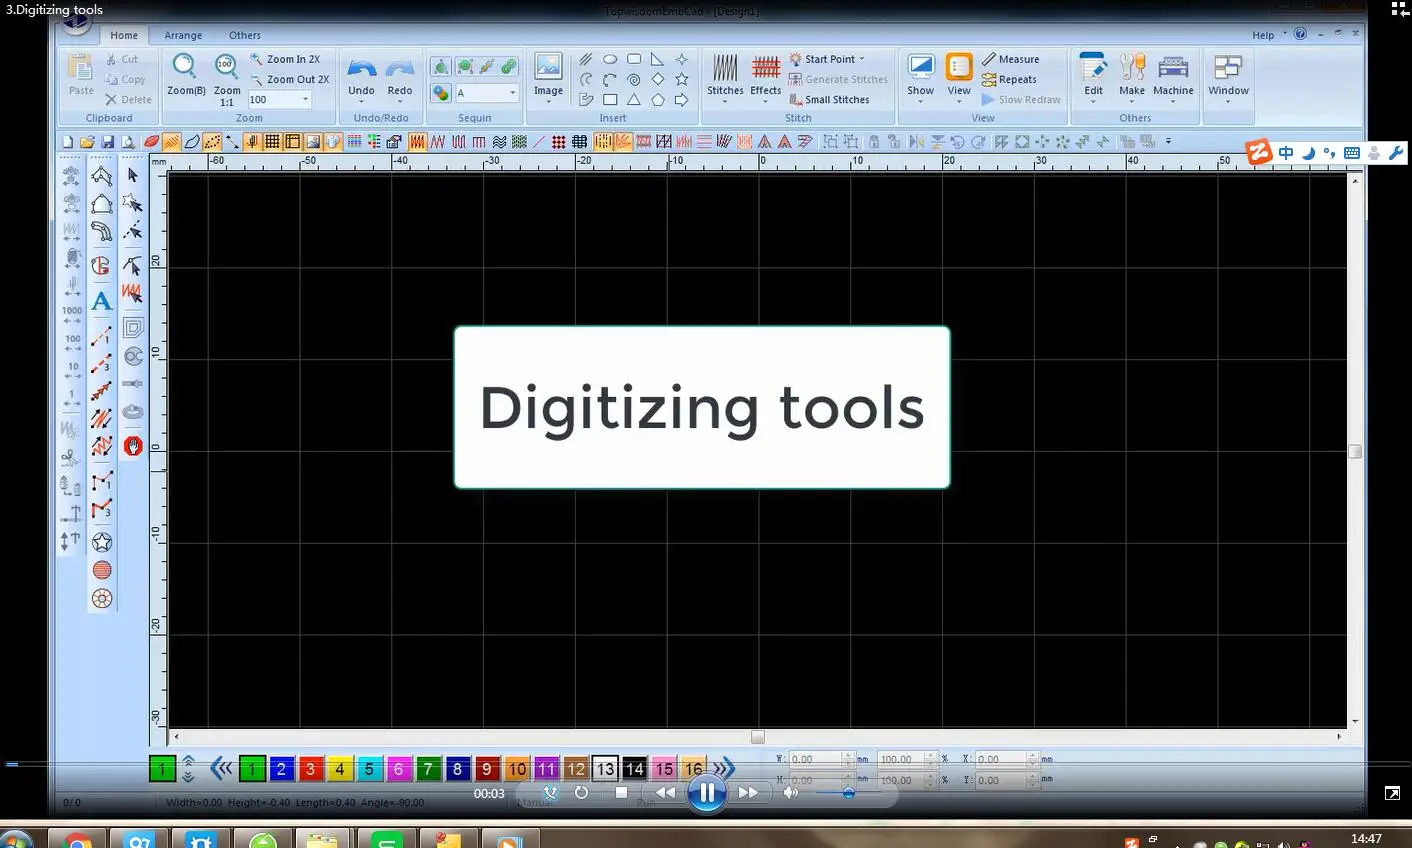Insert a five-point star shape
This screenshot has width=1412, height=848.
point(682,79)
